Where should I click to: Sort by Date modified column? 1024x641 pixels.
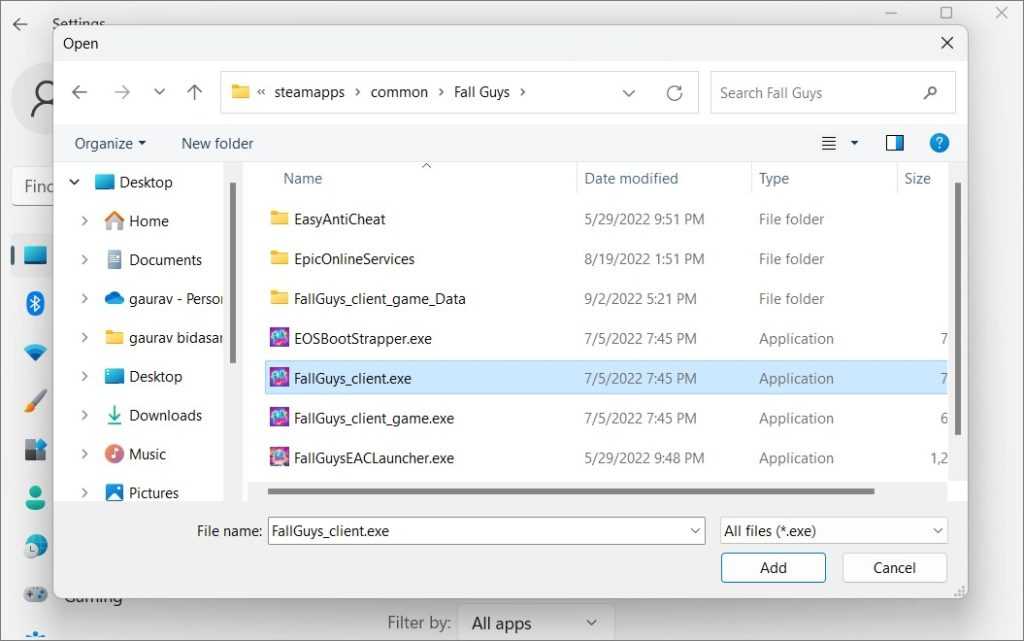point(631,178)
